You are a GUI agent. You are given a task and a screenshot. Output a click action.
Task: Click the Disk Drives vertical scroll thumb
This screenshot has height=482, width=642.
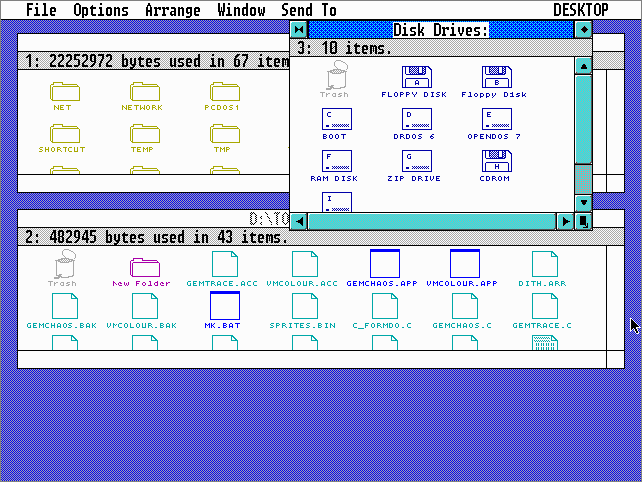click(583, 120)
